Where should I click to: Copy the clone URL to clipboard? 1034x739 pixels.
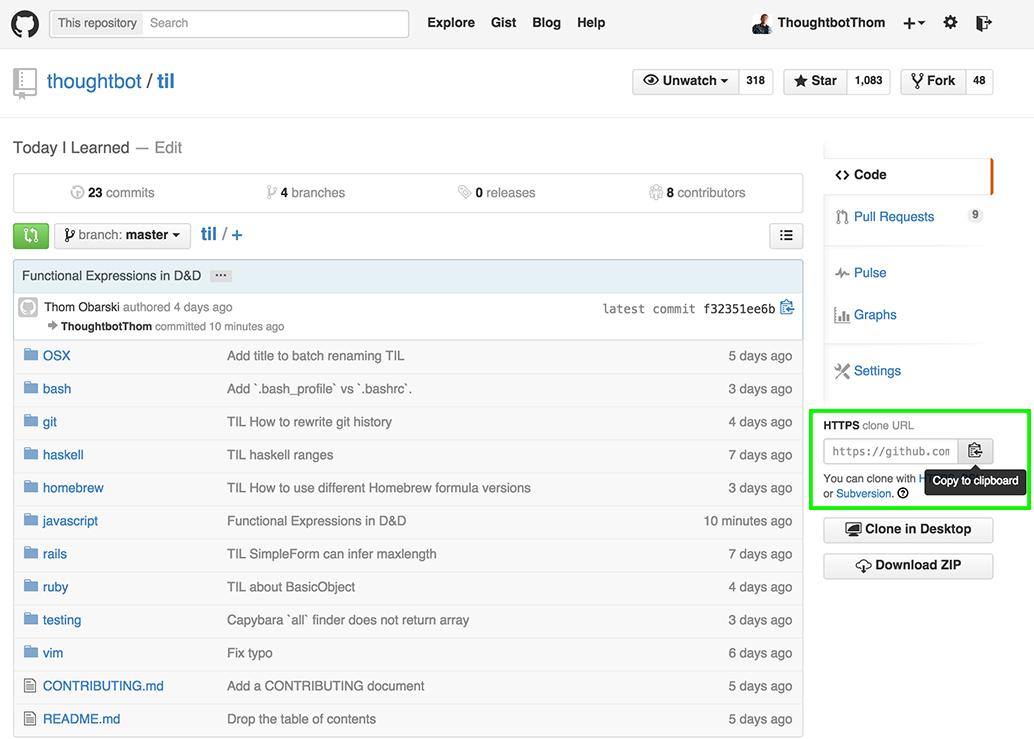(x=975, y=451)
